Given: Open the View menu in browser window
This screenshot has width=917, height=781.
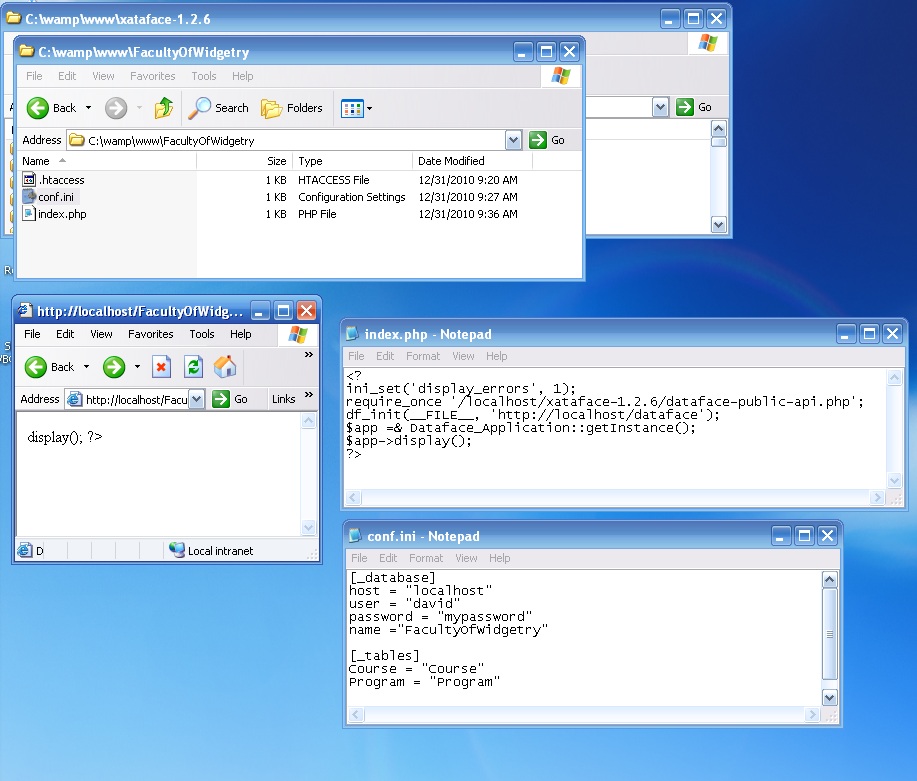Looking at the screenshot, I should (101, 334).
